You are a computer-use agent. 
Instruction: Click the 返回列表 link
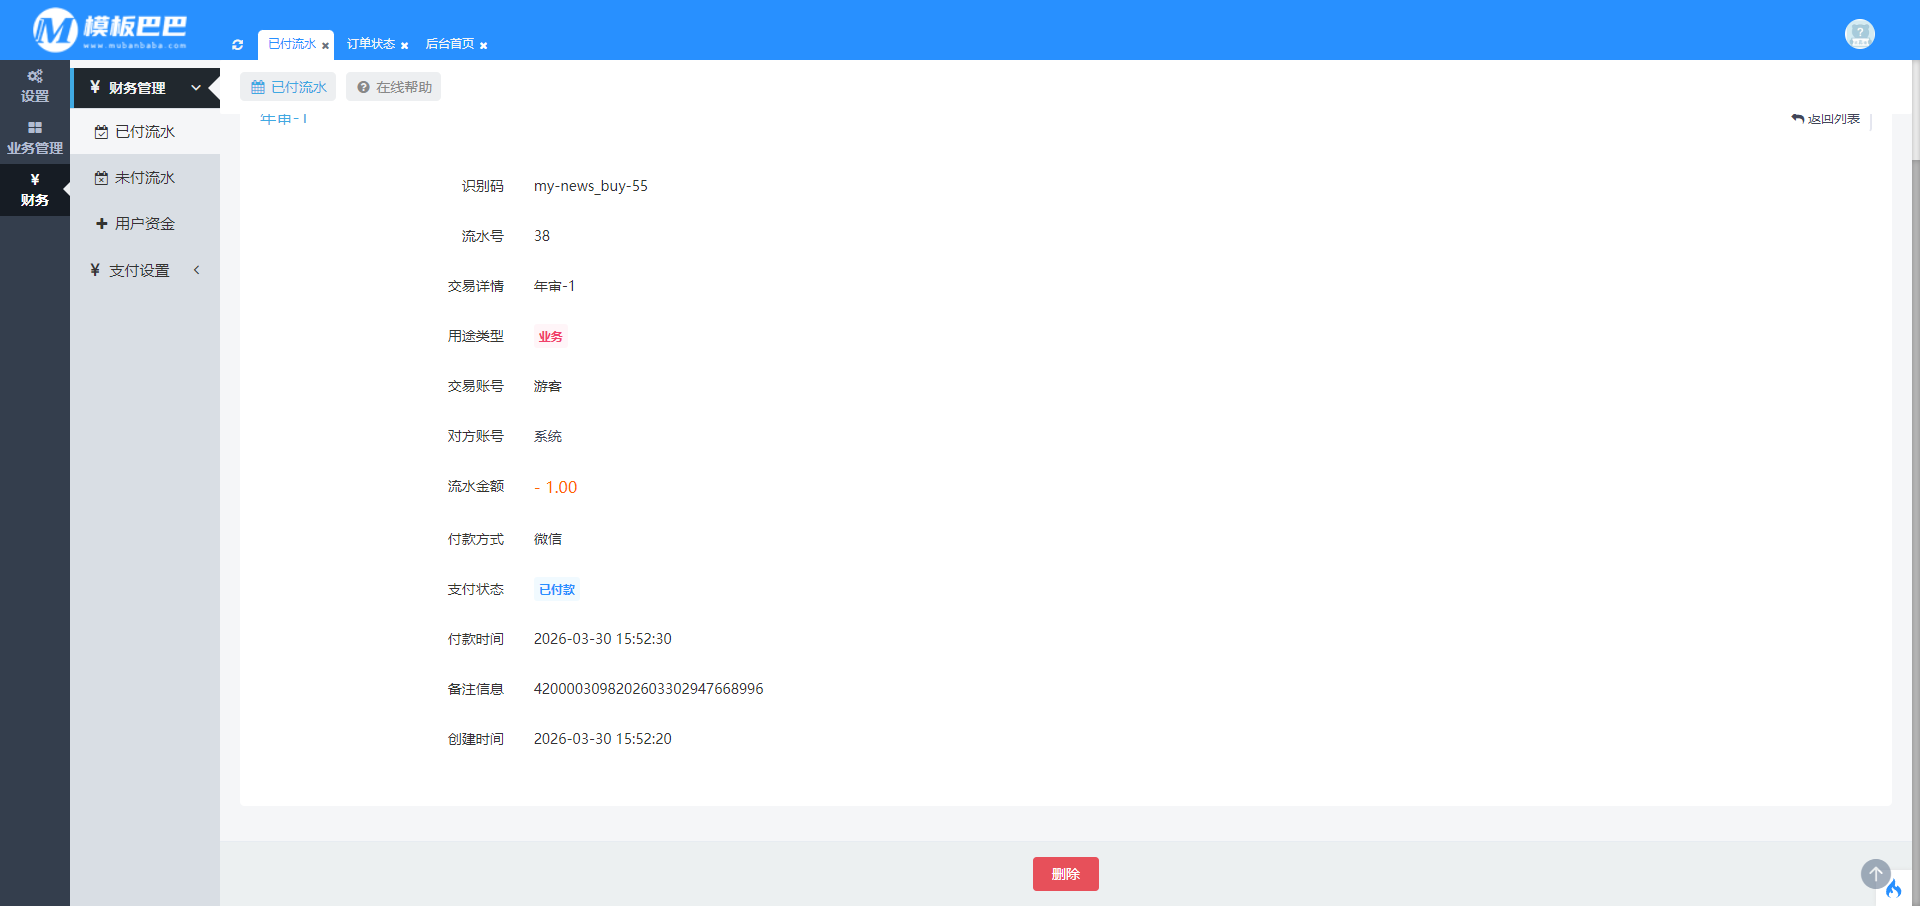click(1826, 119)
